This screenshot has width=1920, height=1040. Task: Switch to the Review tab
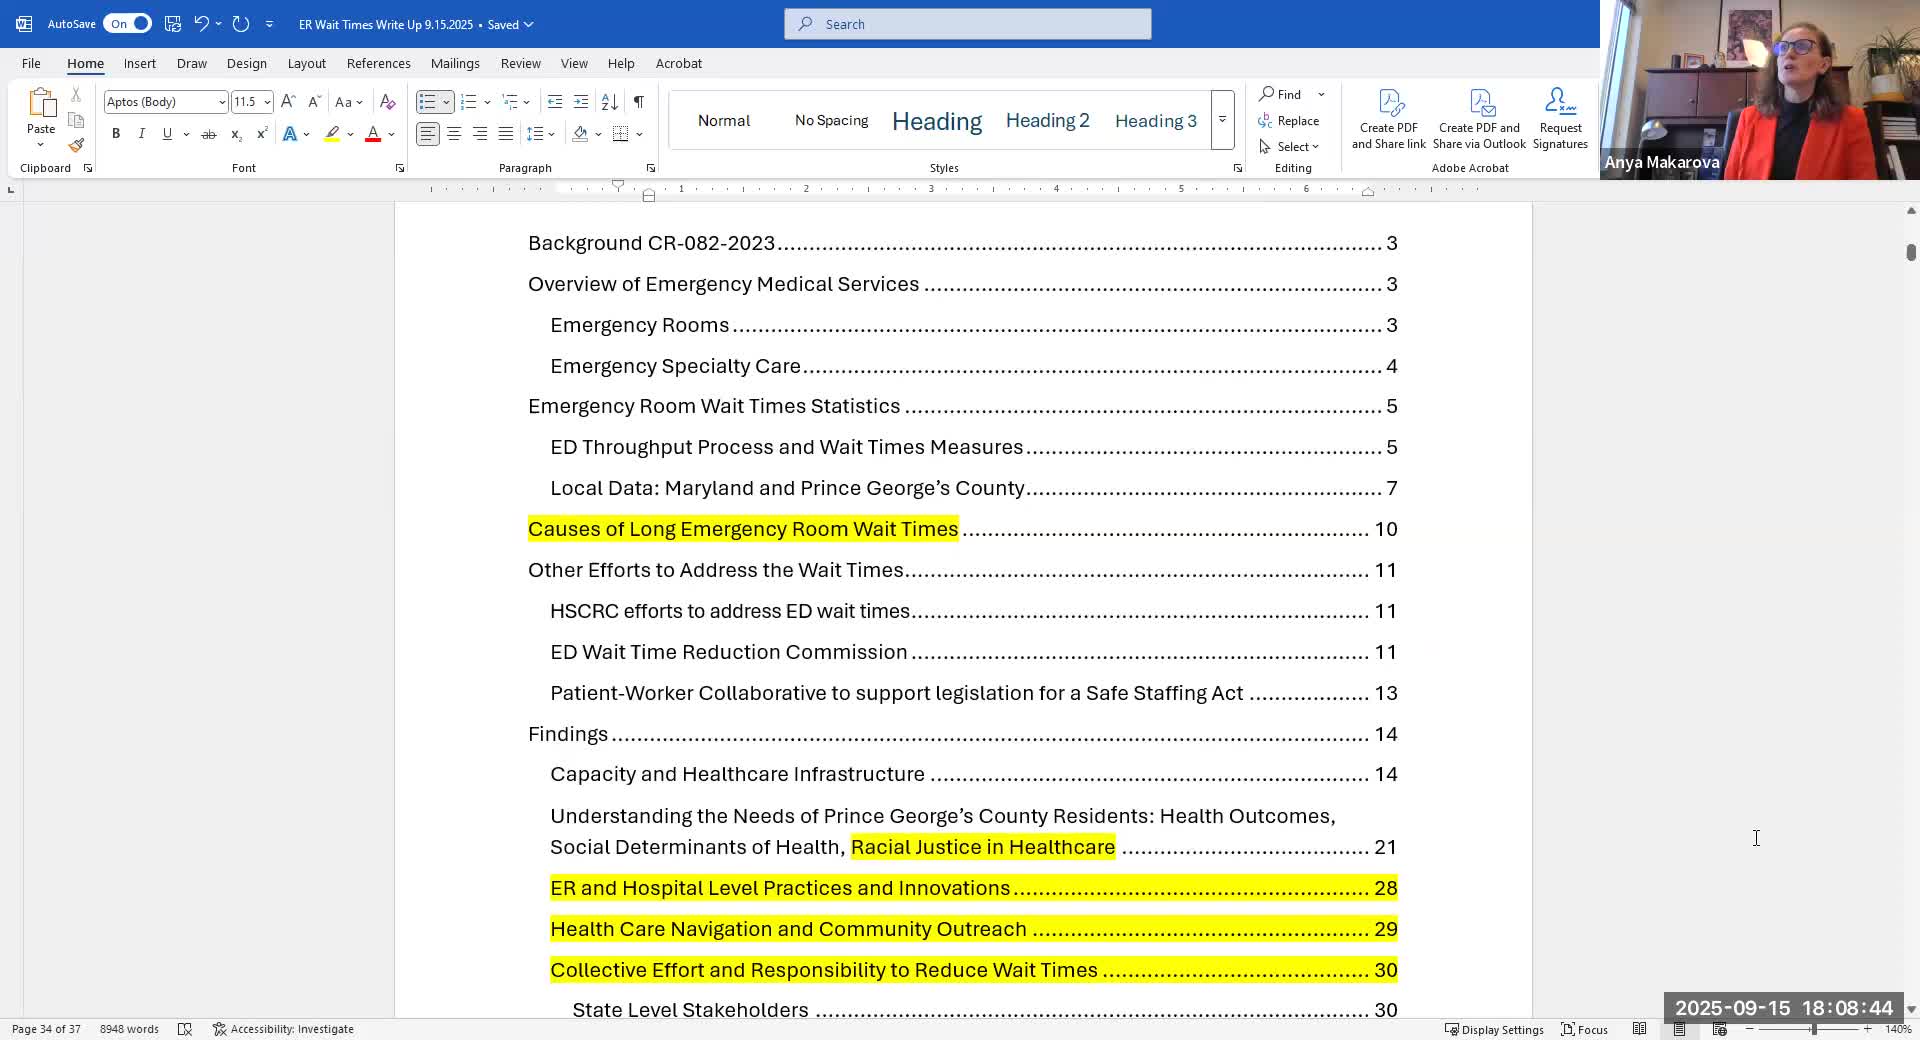tap(520, 63)
